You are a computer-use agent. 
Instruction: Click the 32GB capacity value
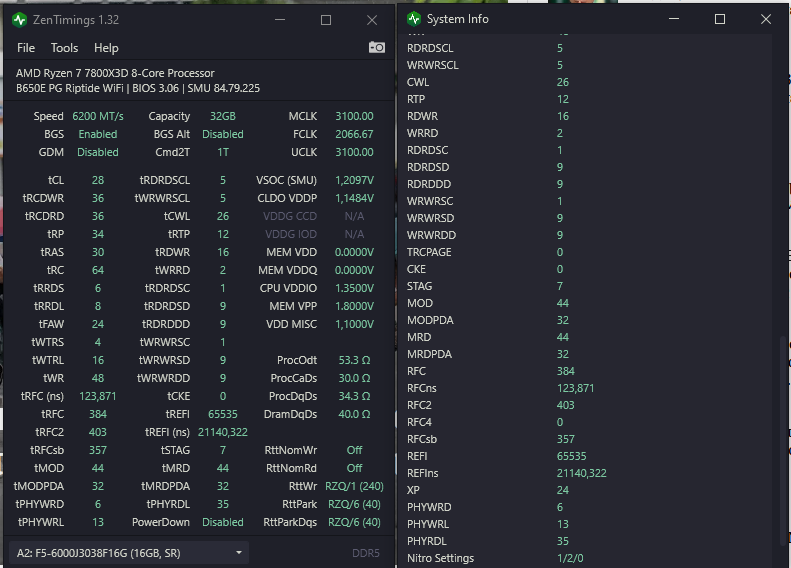coord(222,116)
